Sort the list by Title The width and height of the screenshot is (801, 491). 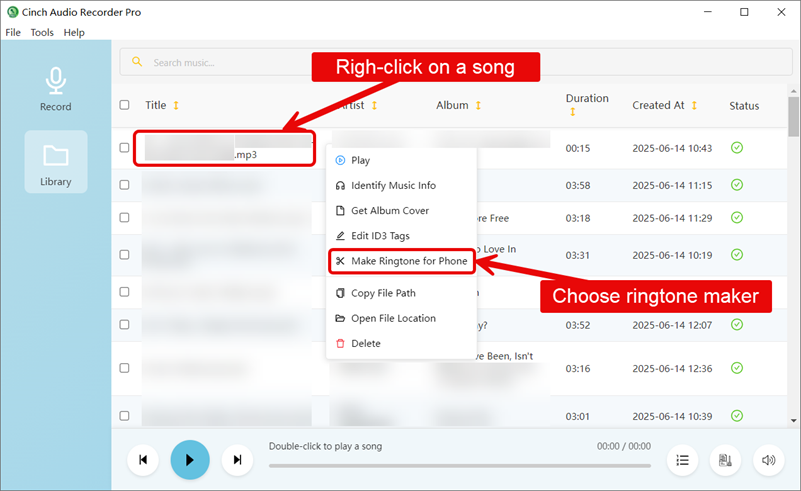(176, 105)
